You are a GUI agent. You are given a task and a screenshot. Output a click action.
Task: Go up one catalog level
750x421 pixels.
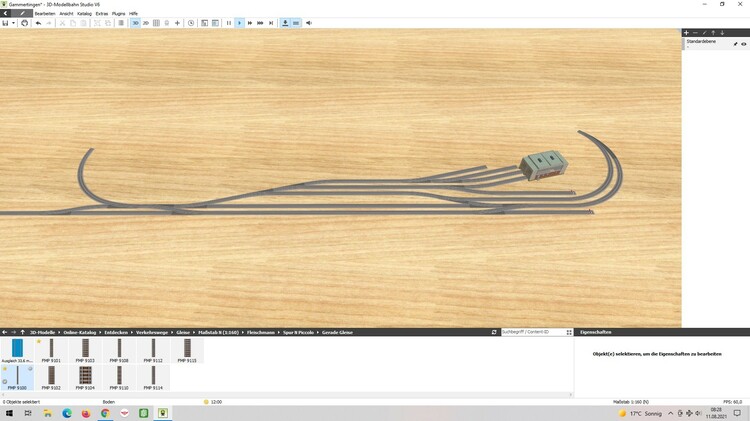(x=22, y=332)
